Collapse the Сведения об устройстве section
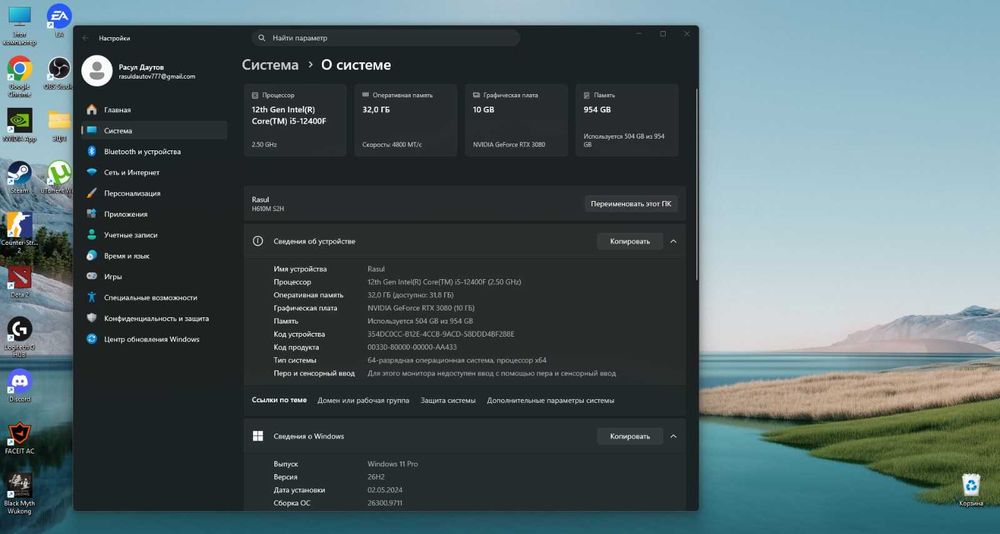This screenshot has height=534, width=1000. [673, 241]
